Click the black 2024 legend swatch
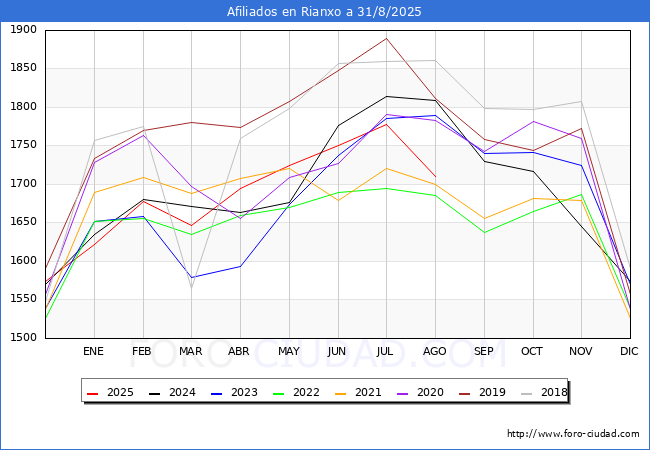Screen dimensions: 650x450 (155, 393)
